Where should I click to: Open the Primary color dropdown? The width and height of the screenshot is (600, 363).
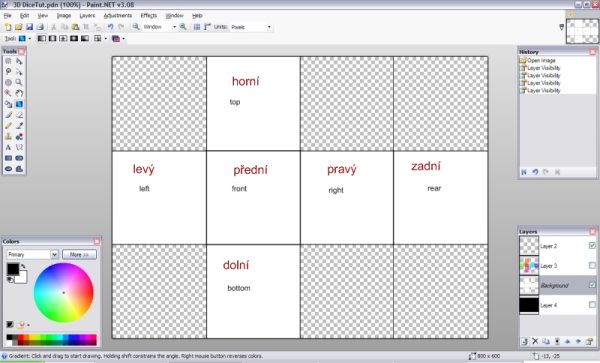(x=32, y=254)
